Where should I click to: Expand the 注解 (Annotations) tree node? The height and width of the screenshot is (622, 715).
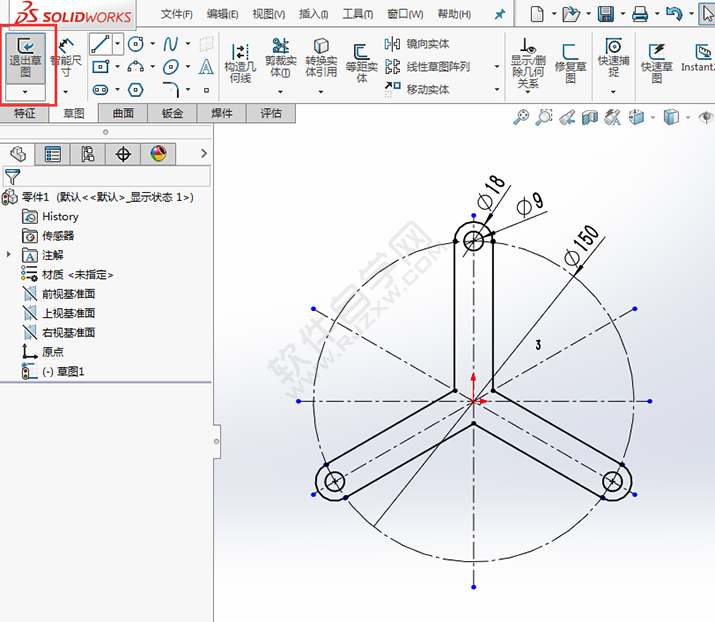[9, 254]
